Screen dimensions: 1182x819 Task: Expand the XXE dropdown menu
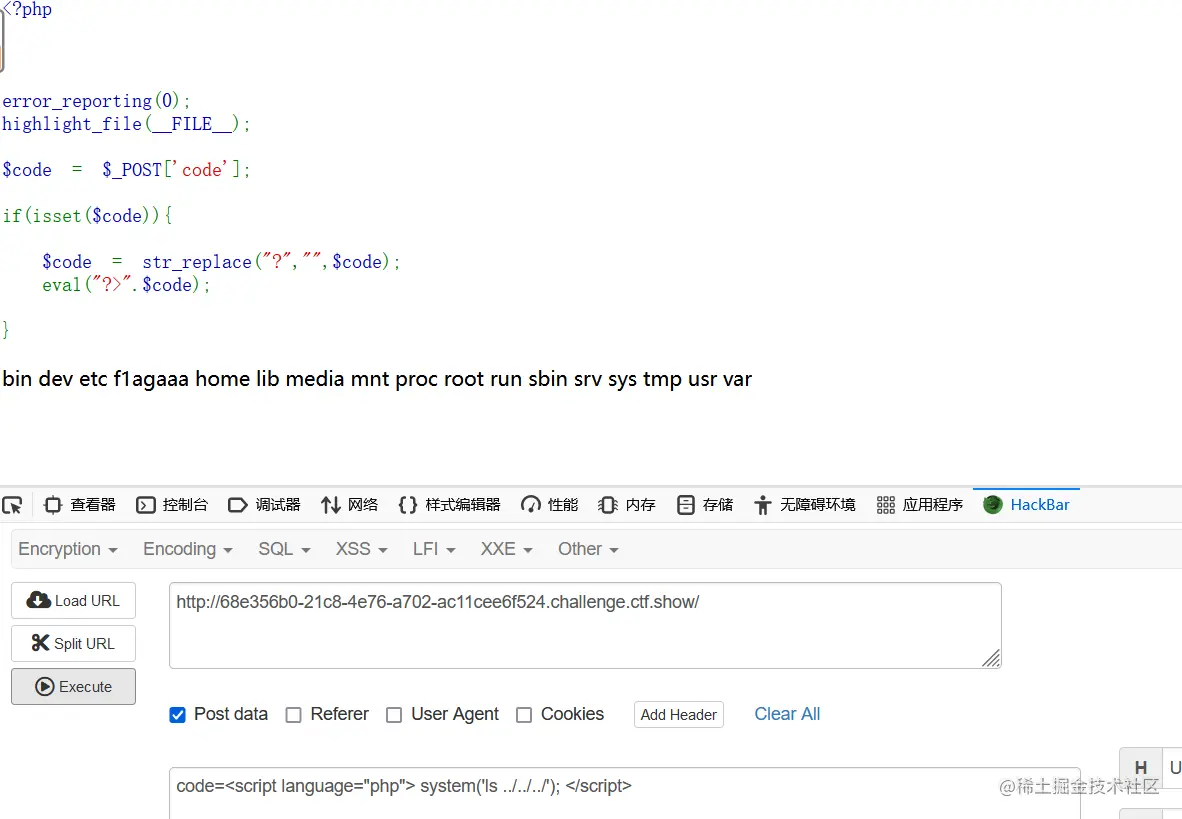click(x=507, y=549)
